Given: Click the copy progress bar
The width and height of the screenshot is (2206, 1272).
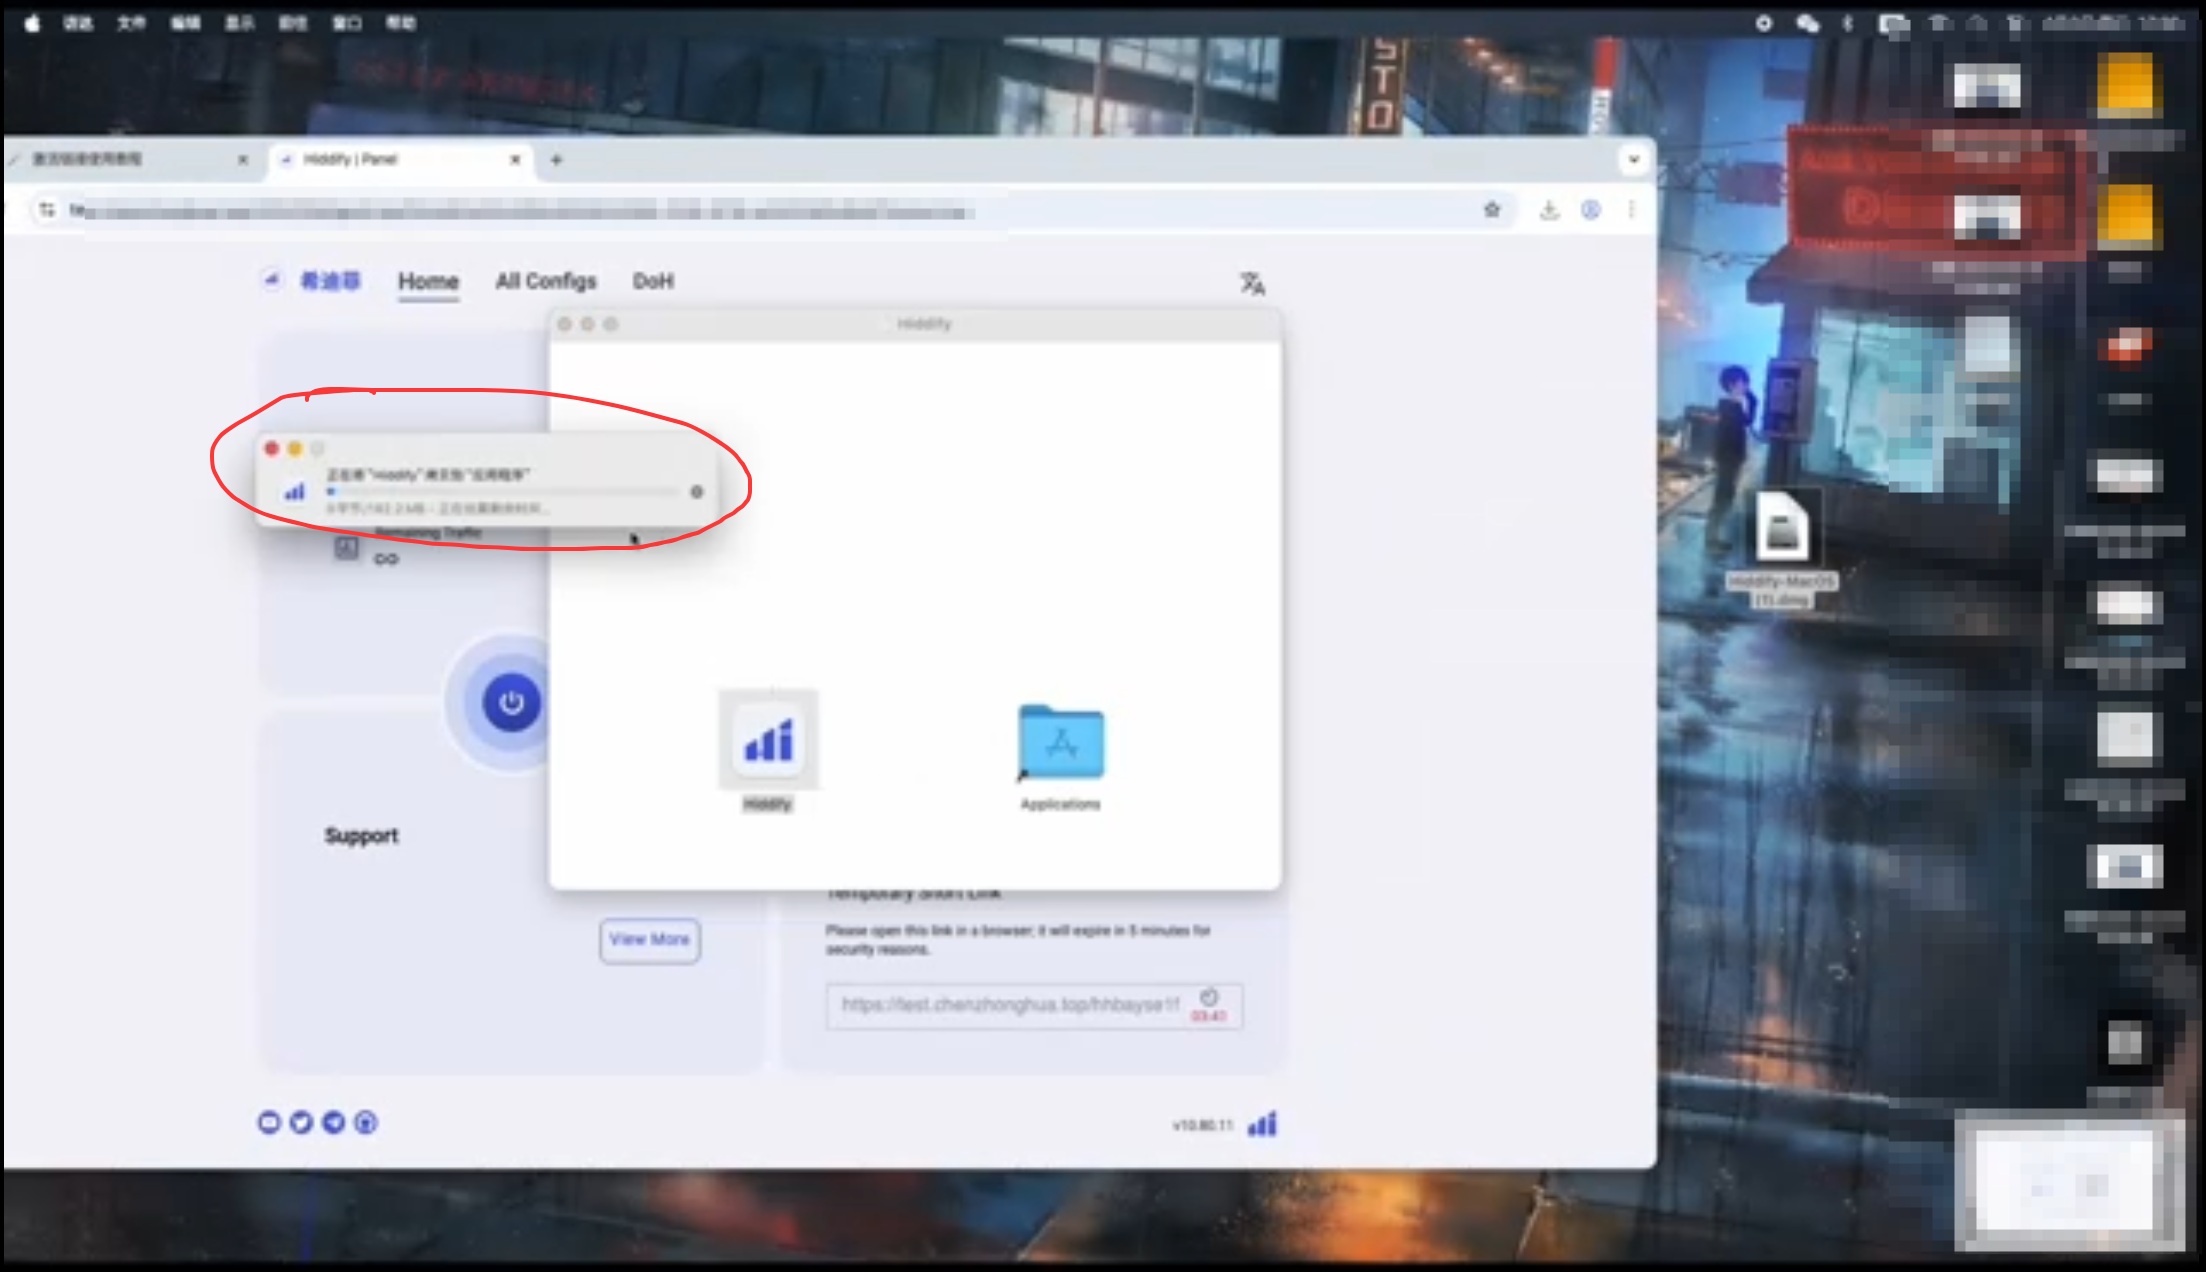Looking at the screenshot, I should pyautogui.click(x=503, y=492).
